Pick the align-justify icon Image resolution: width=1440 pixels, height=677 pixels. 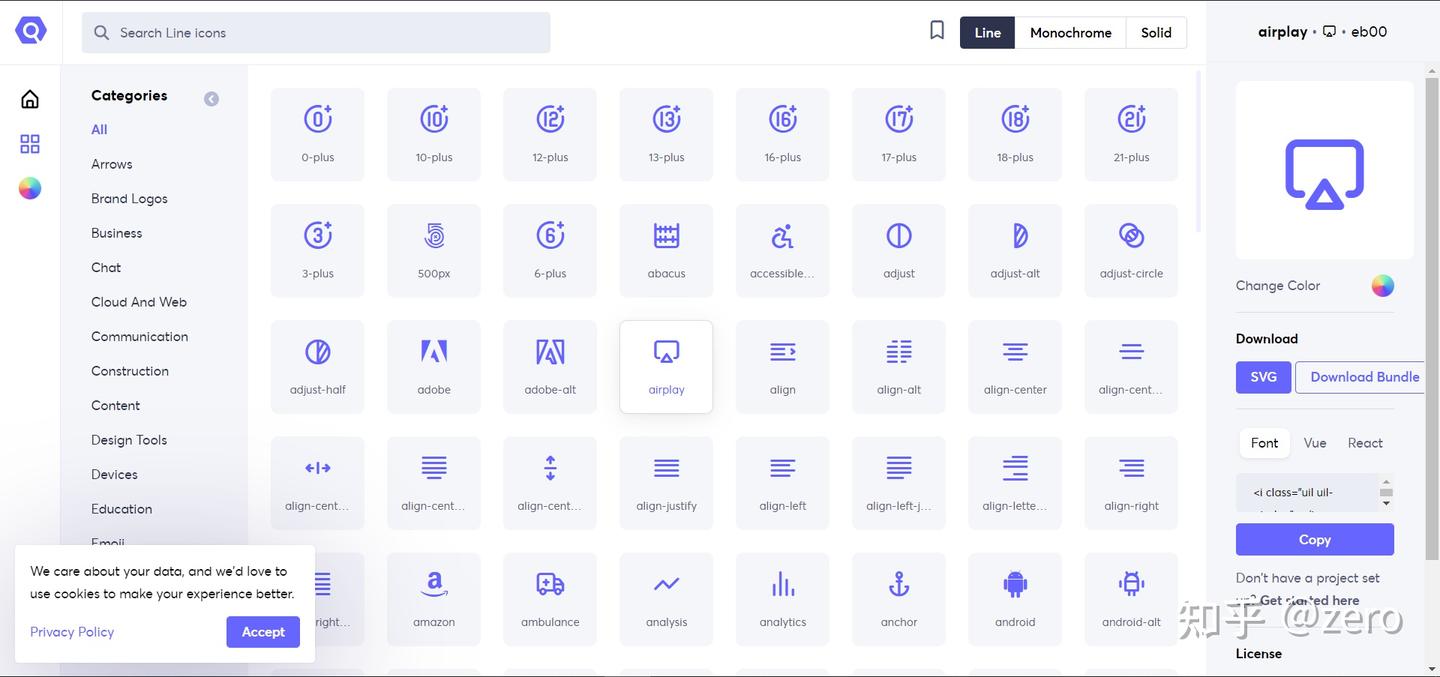pos(666,483)
